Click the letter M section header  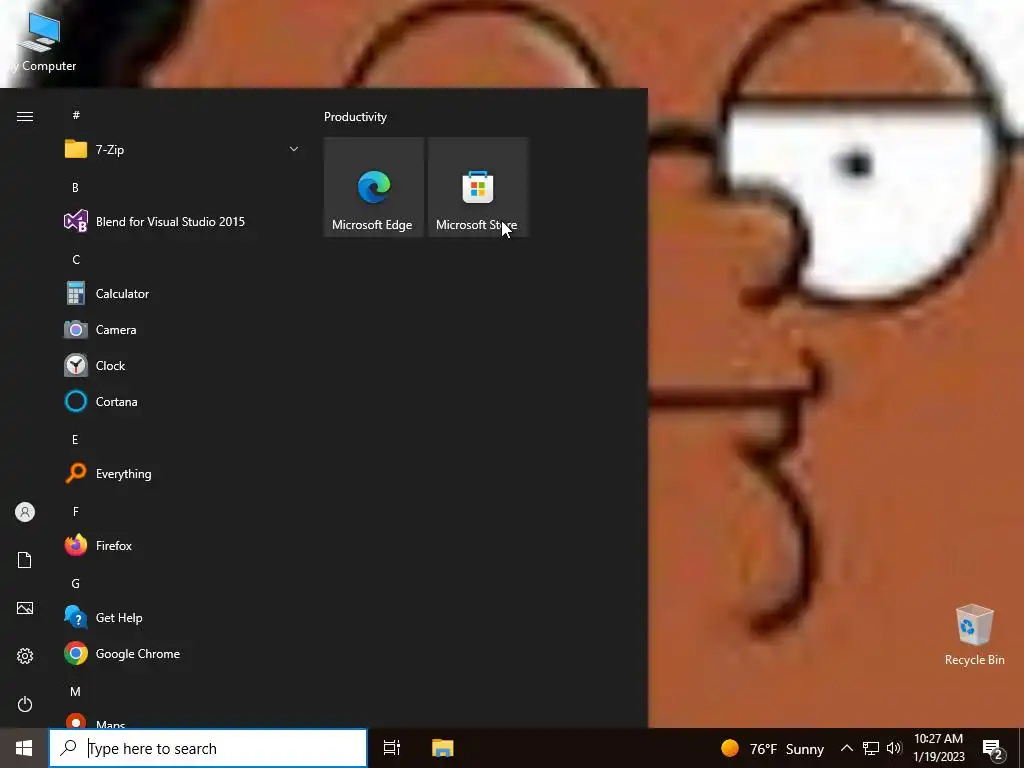click(x=75, y=692)
